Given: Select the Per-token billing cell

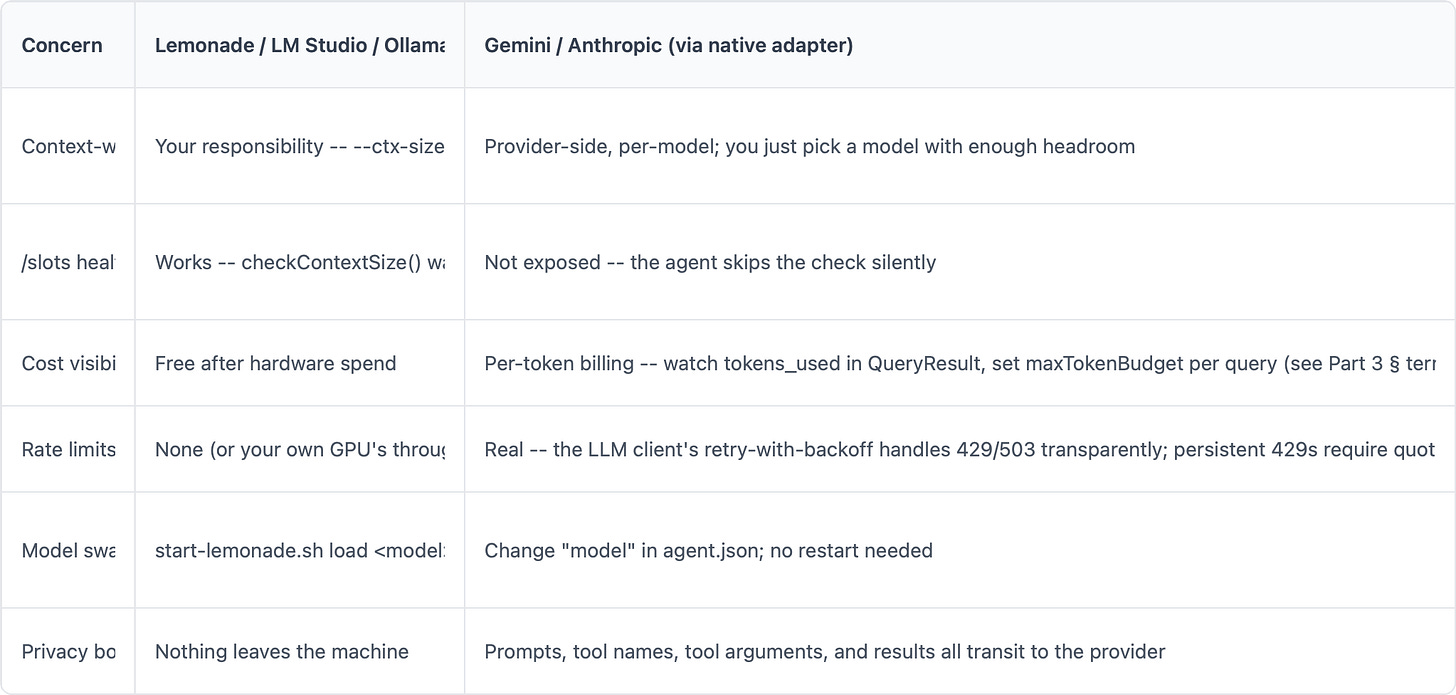Looking at the screenshot, I should tap(960, 363).
